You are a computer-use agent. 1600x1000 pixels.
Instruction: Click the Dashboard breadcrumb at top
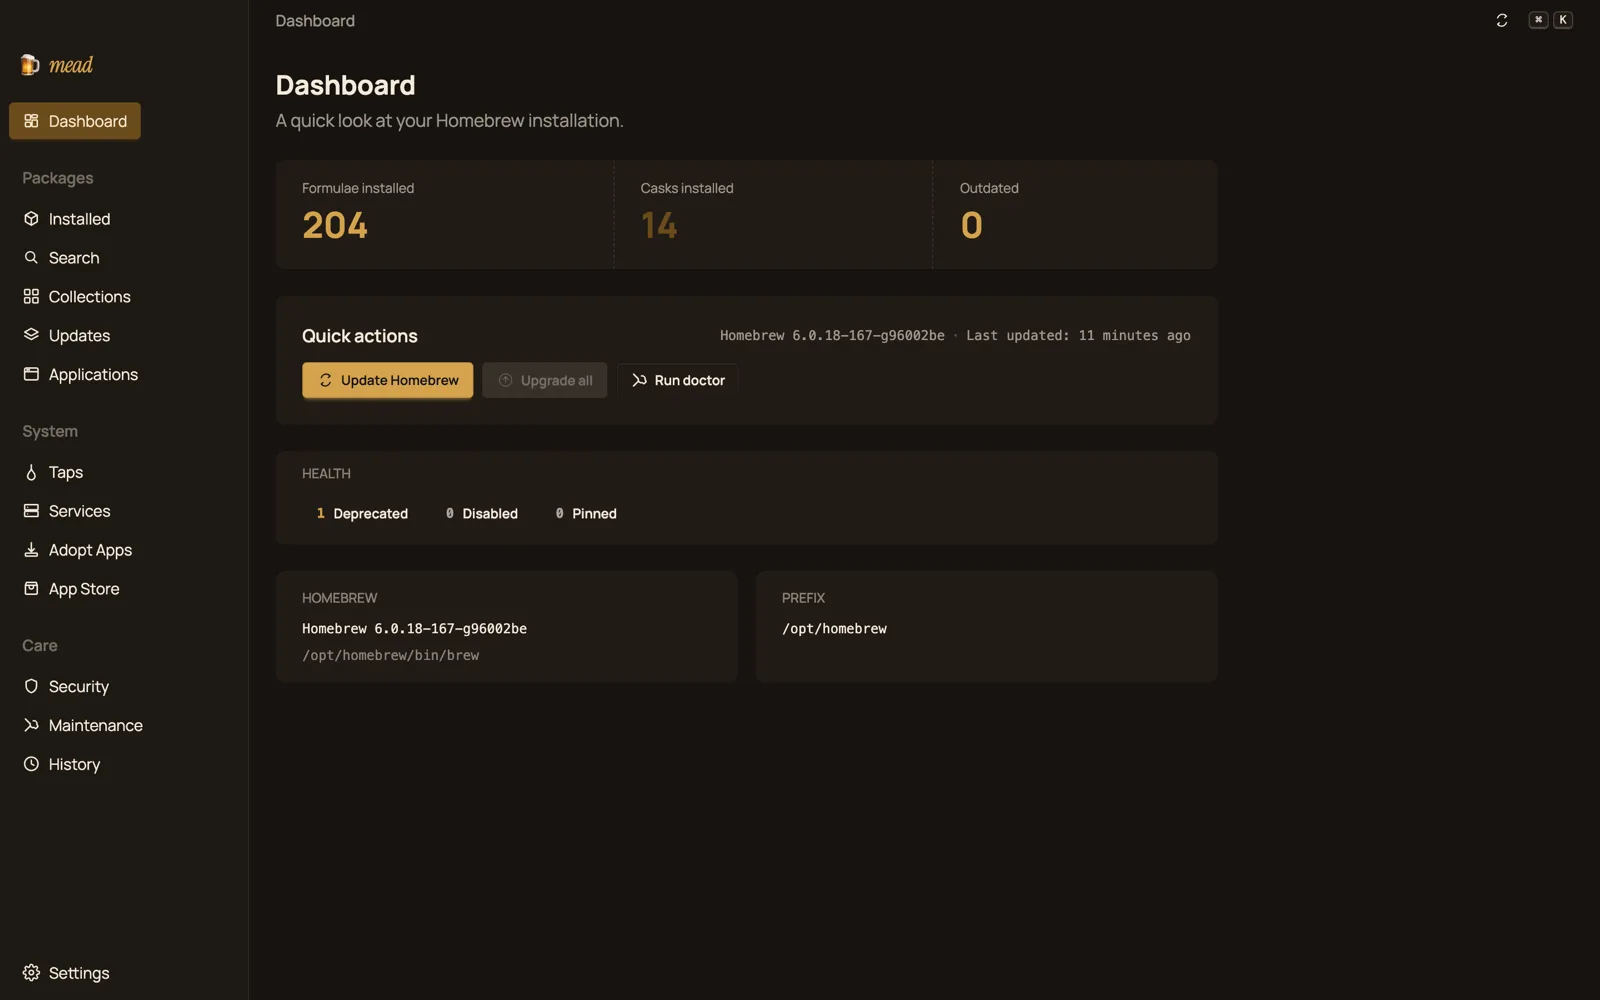tap(315, 20)
